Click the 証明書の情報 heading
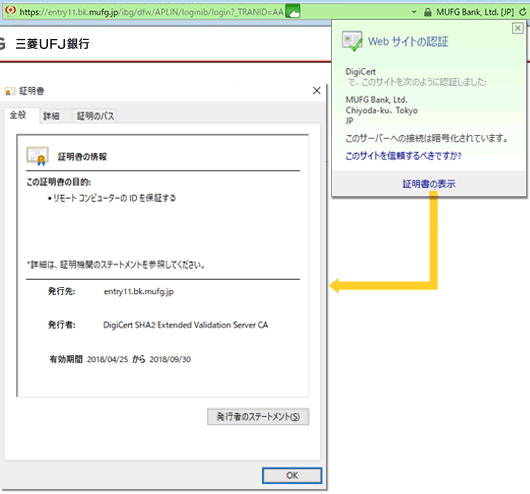 click(82, 157)
